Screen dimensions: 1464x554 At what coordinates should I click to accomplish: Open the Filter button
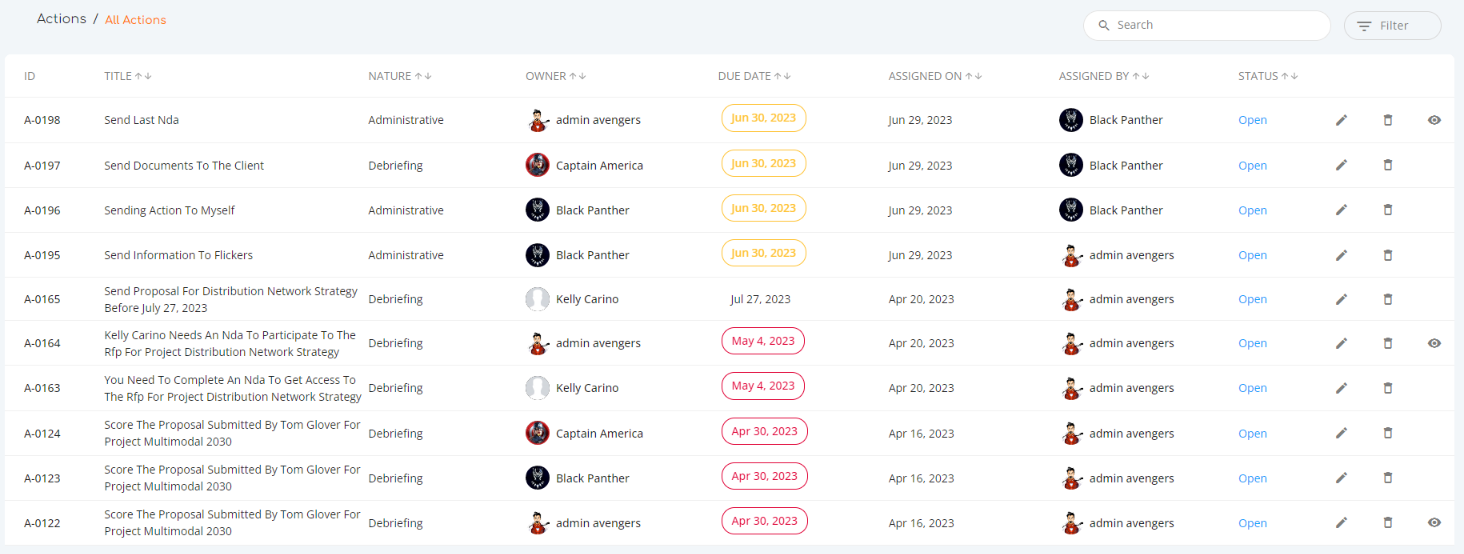click(1392, 26)
